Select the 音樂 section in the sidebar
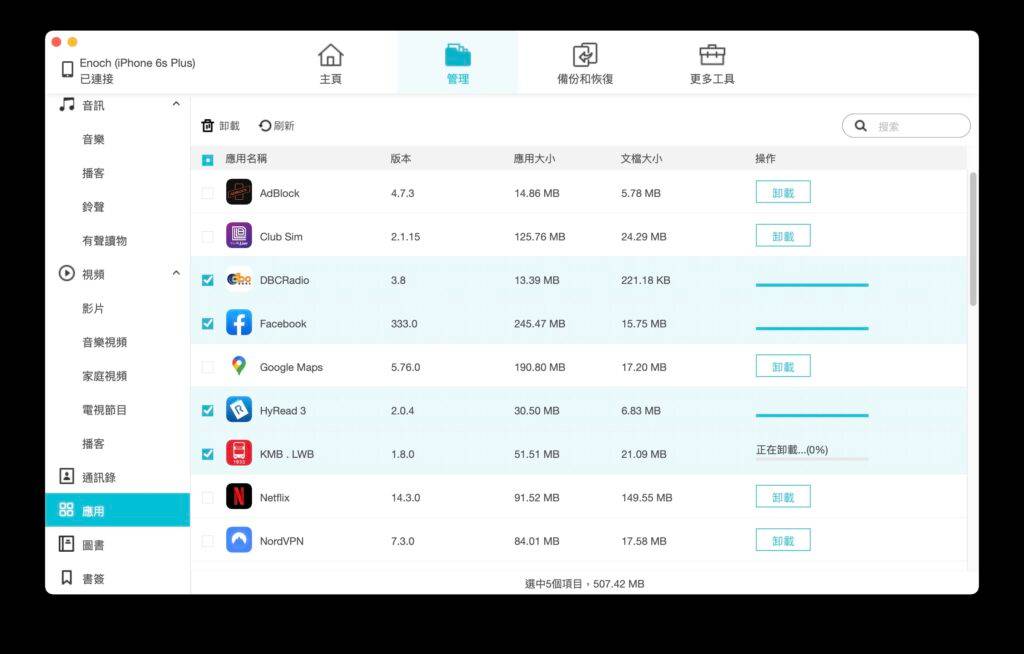This screenshot has width=1024, height=654. click(x=92, y=139)
